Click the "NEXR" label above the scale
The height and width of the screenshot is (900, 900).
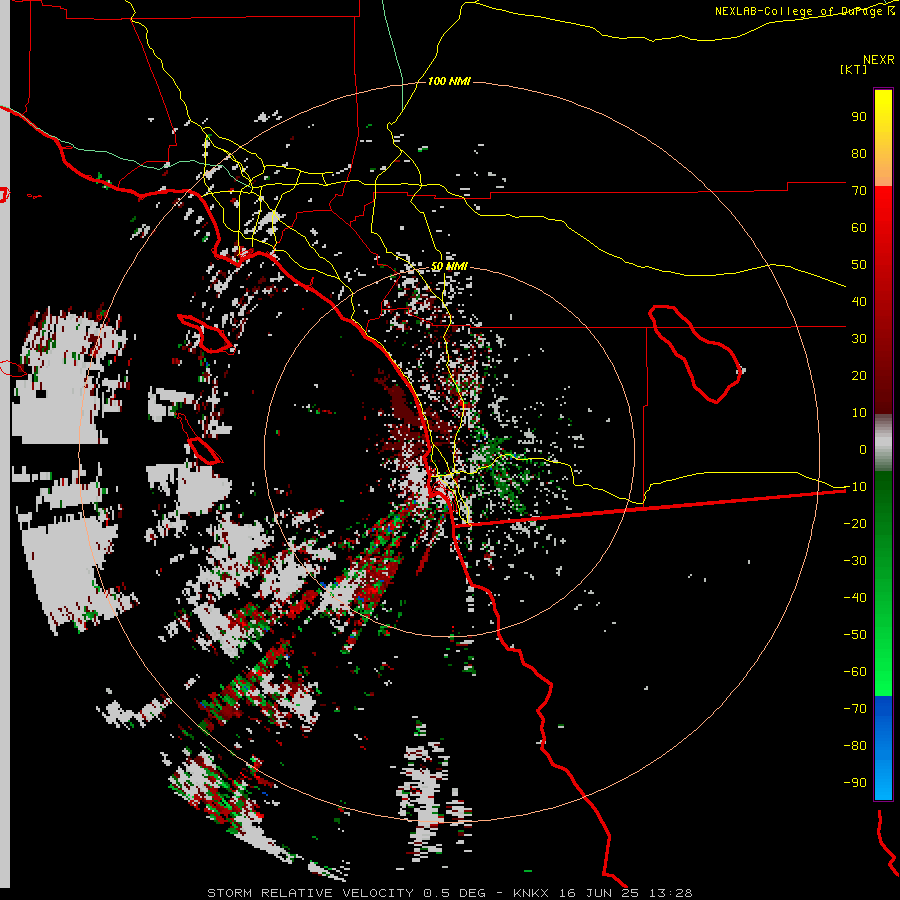[878, 60]
